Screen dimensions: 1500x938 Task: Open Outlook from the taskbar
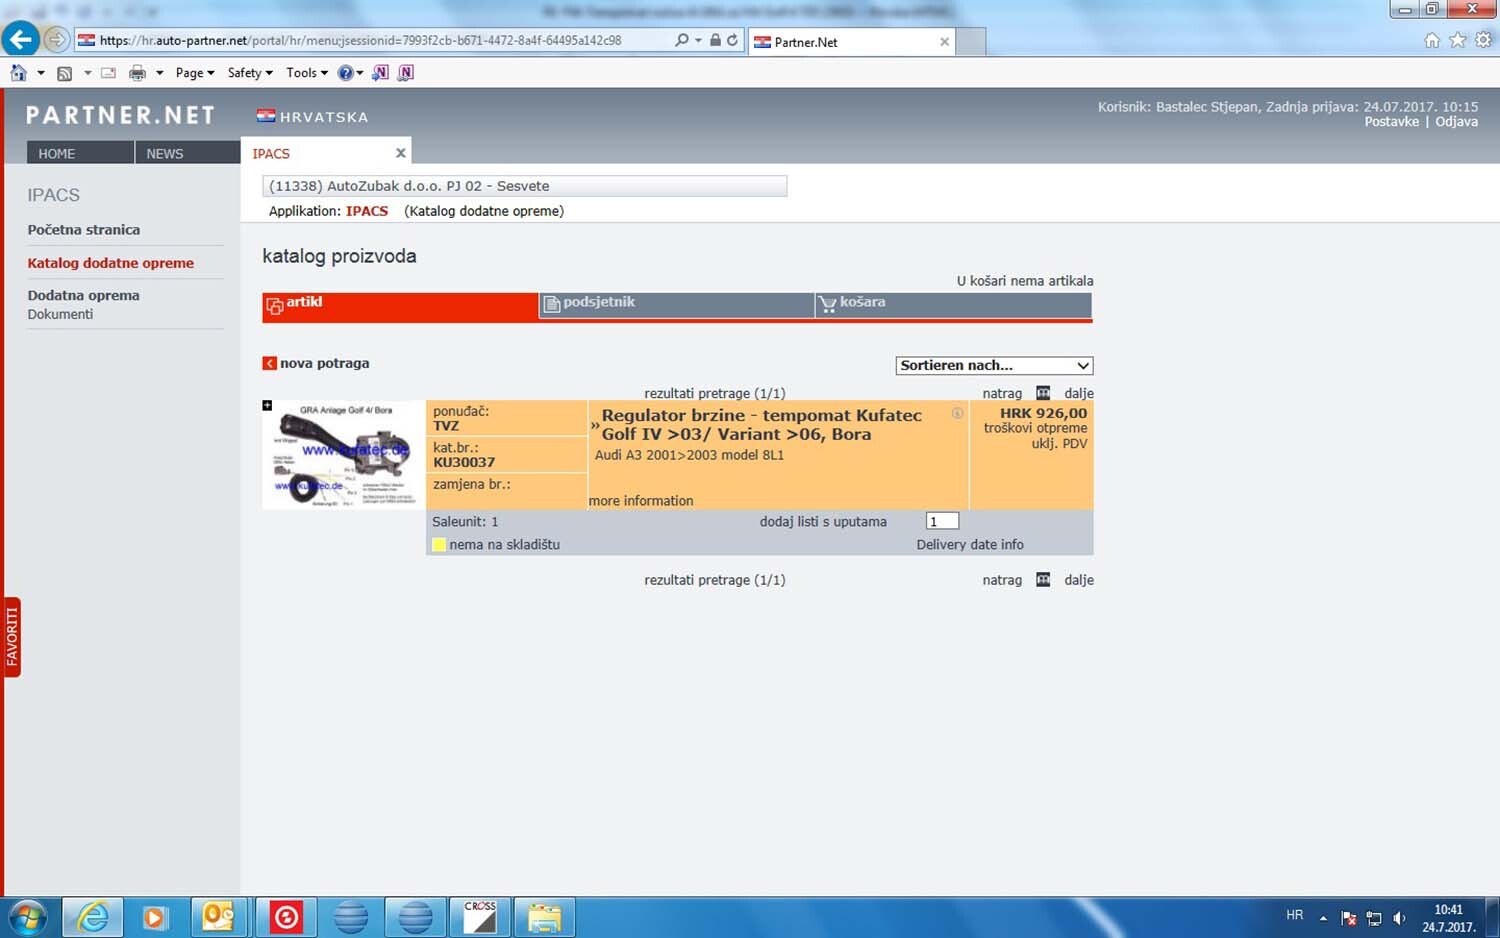pos(218,917)
